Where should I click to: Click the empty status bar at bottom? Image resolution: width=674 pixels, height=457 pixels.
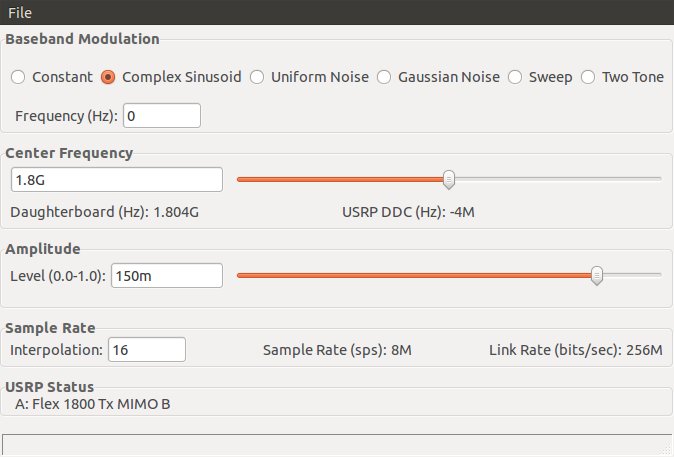(336, 445)
